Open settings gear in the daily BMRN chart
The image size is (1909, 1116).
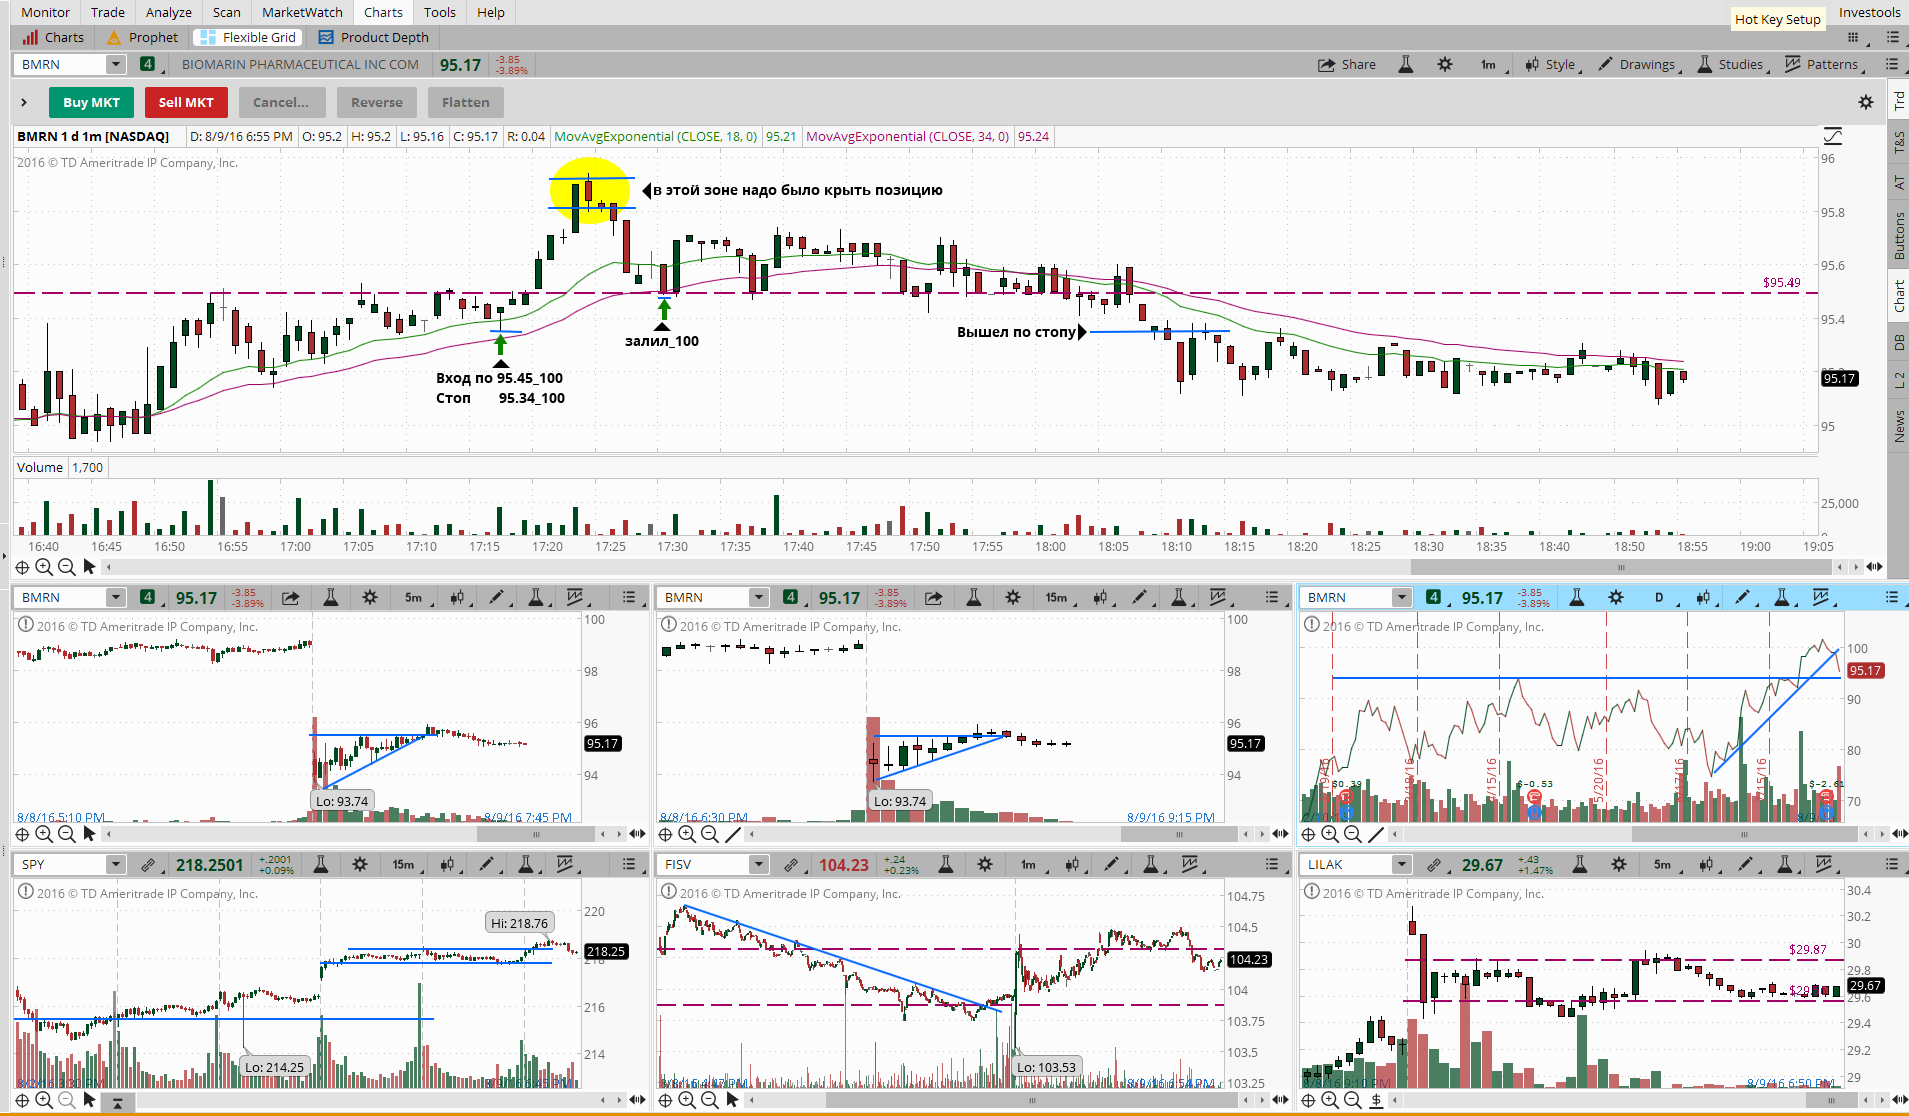1616,597
